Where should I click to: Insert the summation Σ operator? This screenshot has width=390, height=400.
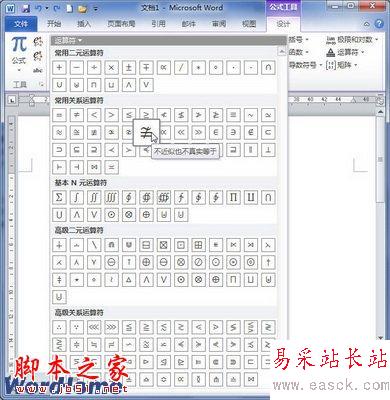click(x=59, y=197)
